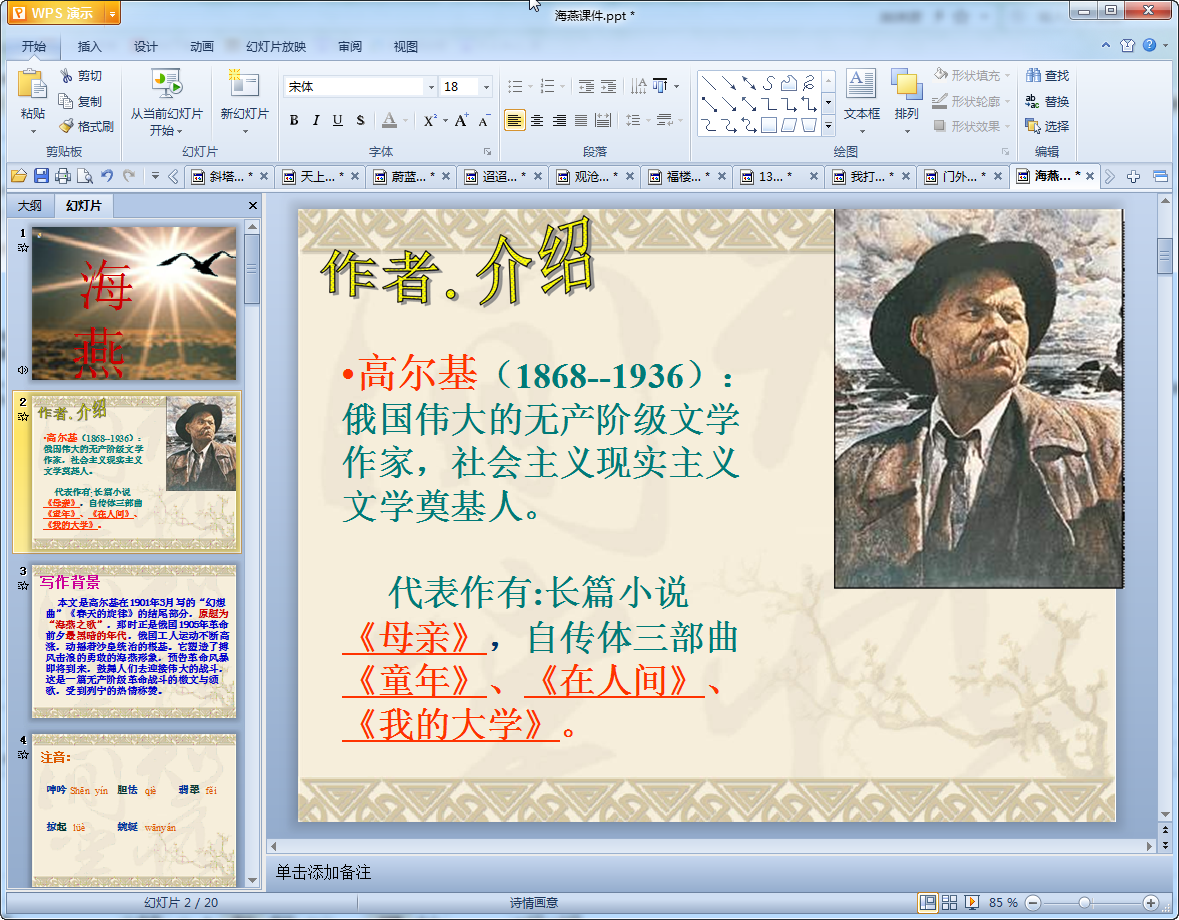This screenshot has height=920, width=1179.
Task: Insert a Text Box icon
Action: pos(861,83)
